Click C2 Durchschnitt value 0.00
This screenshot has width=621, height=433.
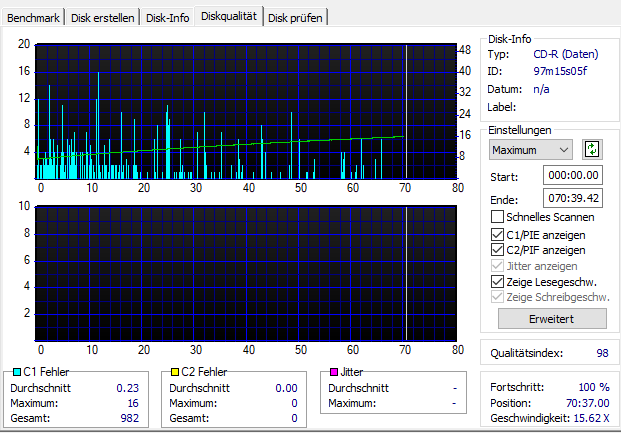286,388
